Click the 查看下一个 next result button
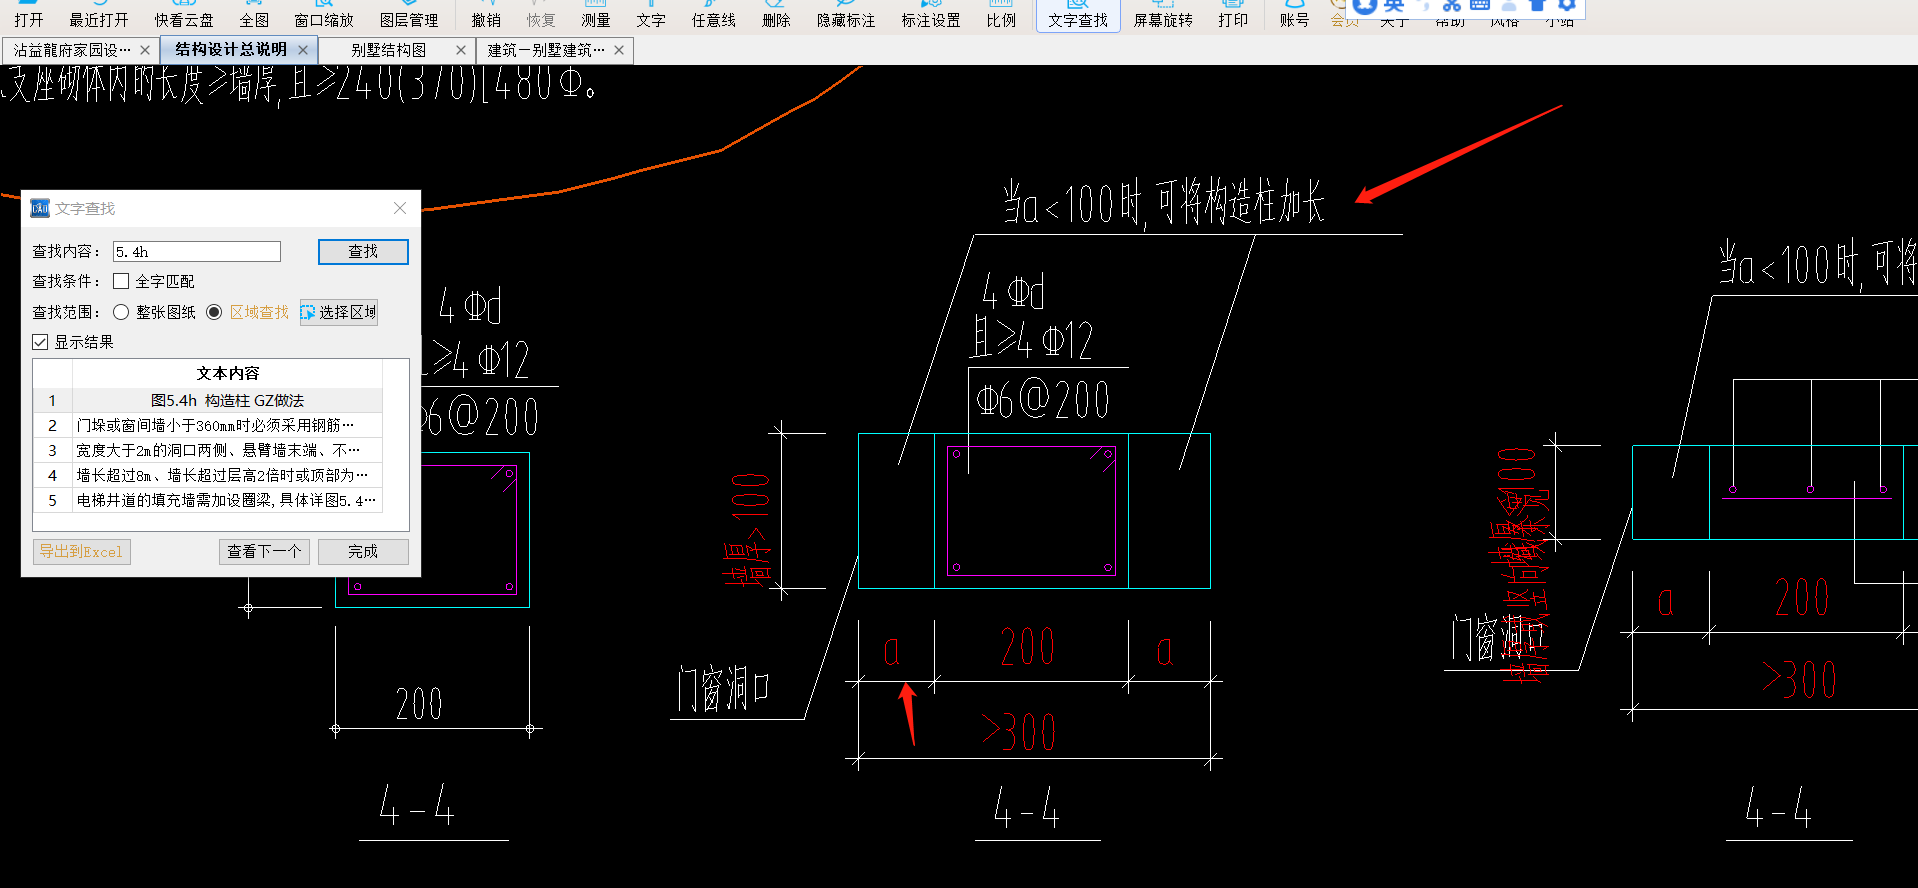This screenshot has width=1918, height=888. [x=264, y=552]
